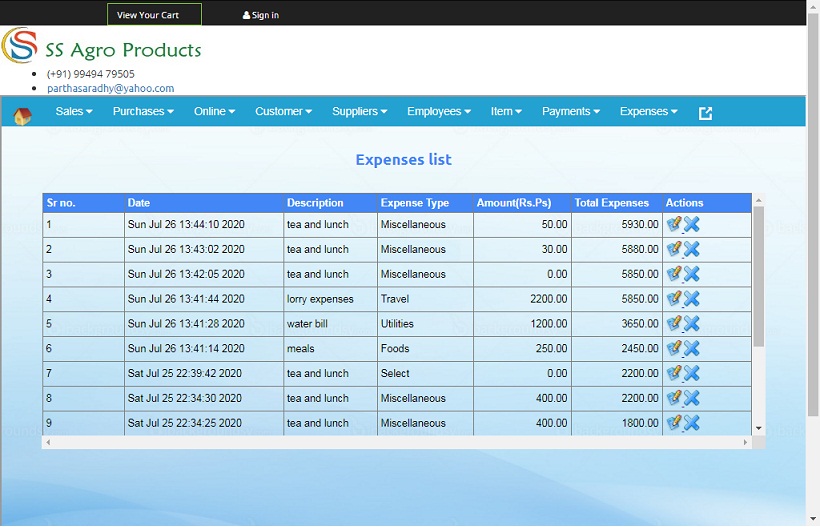Screen dimensions: 820x527
Task: Delete row 3 expense entry
Action: pos(691,274)
